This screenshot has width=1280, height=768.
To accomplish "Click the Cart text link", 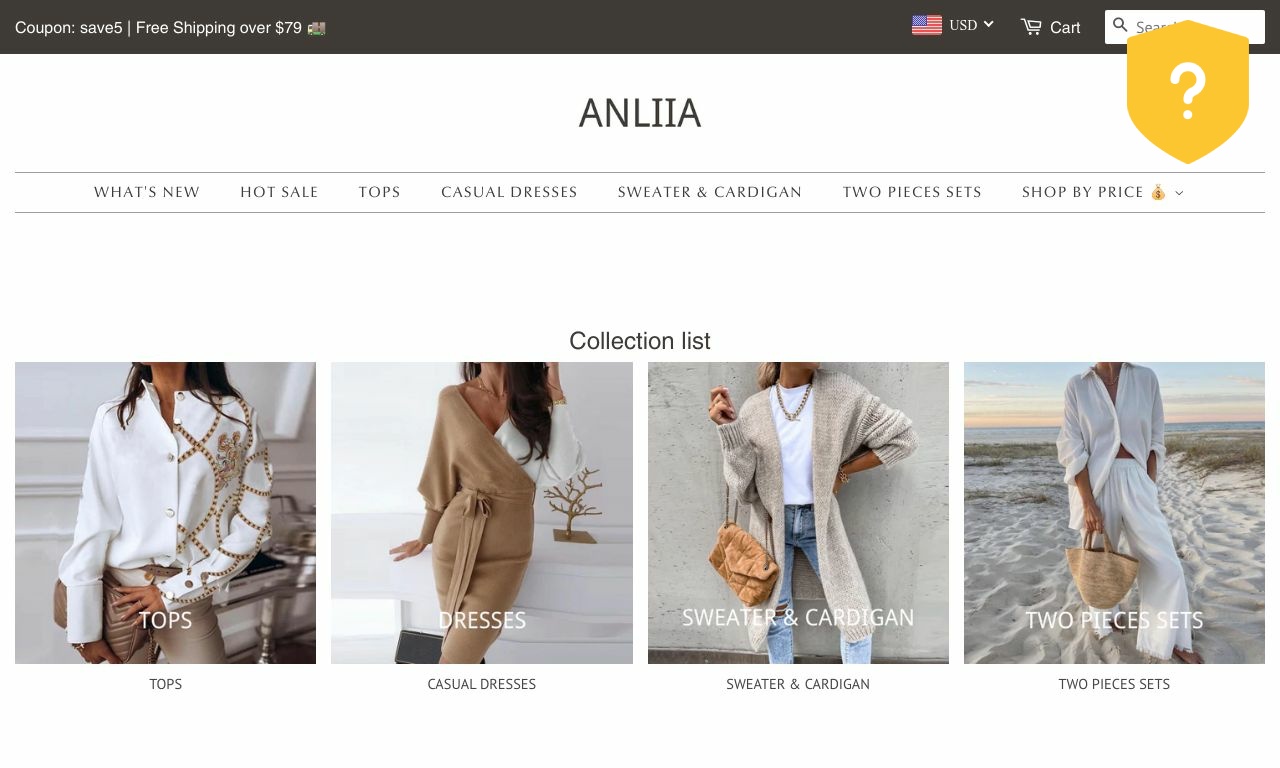I will [x=1065, y=28].
